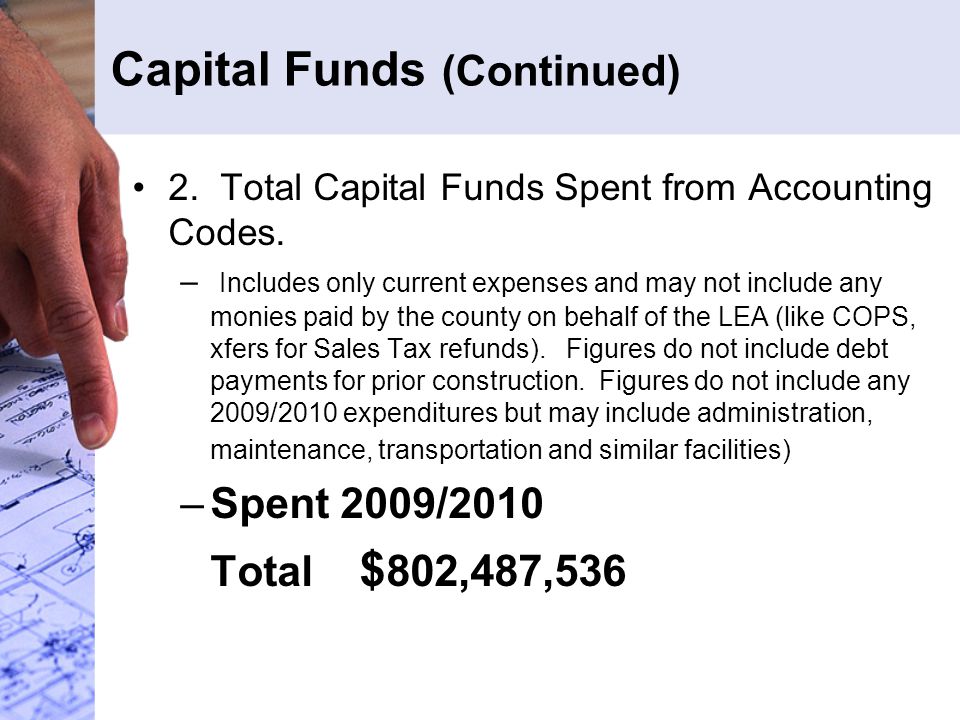Click the bold "Spent 2009/2010" heading
The image size is (960, 720).
[377, 504]
